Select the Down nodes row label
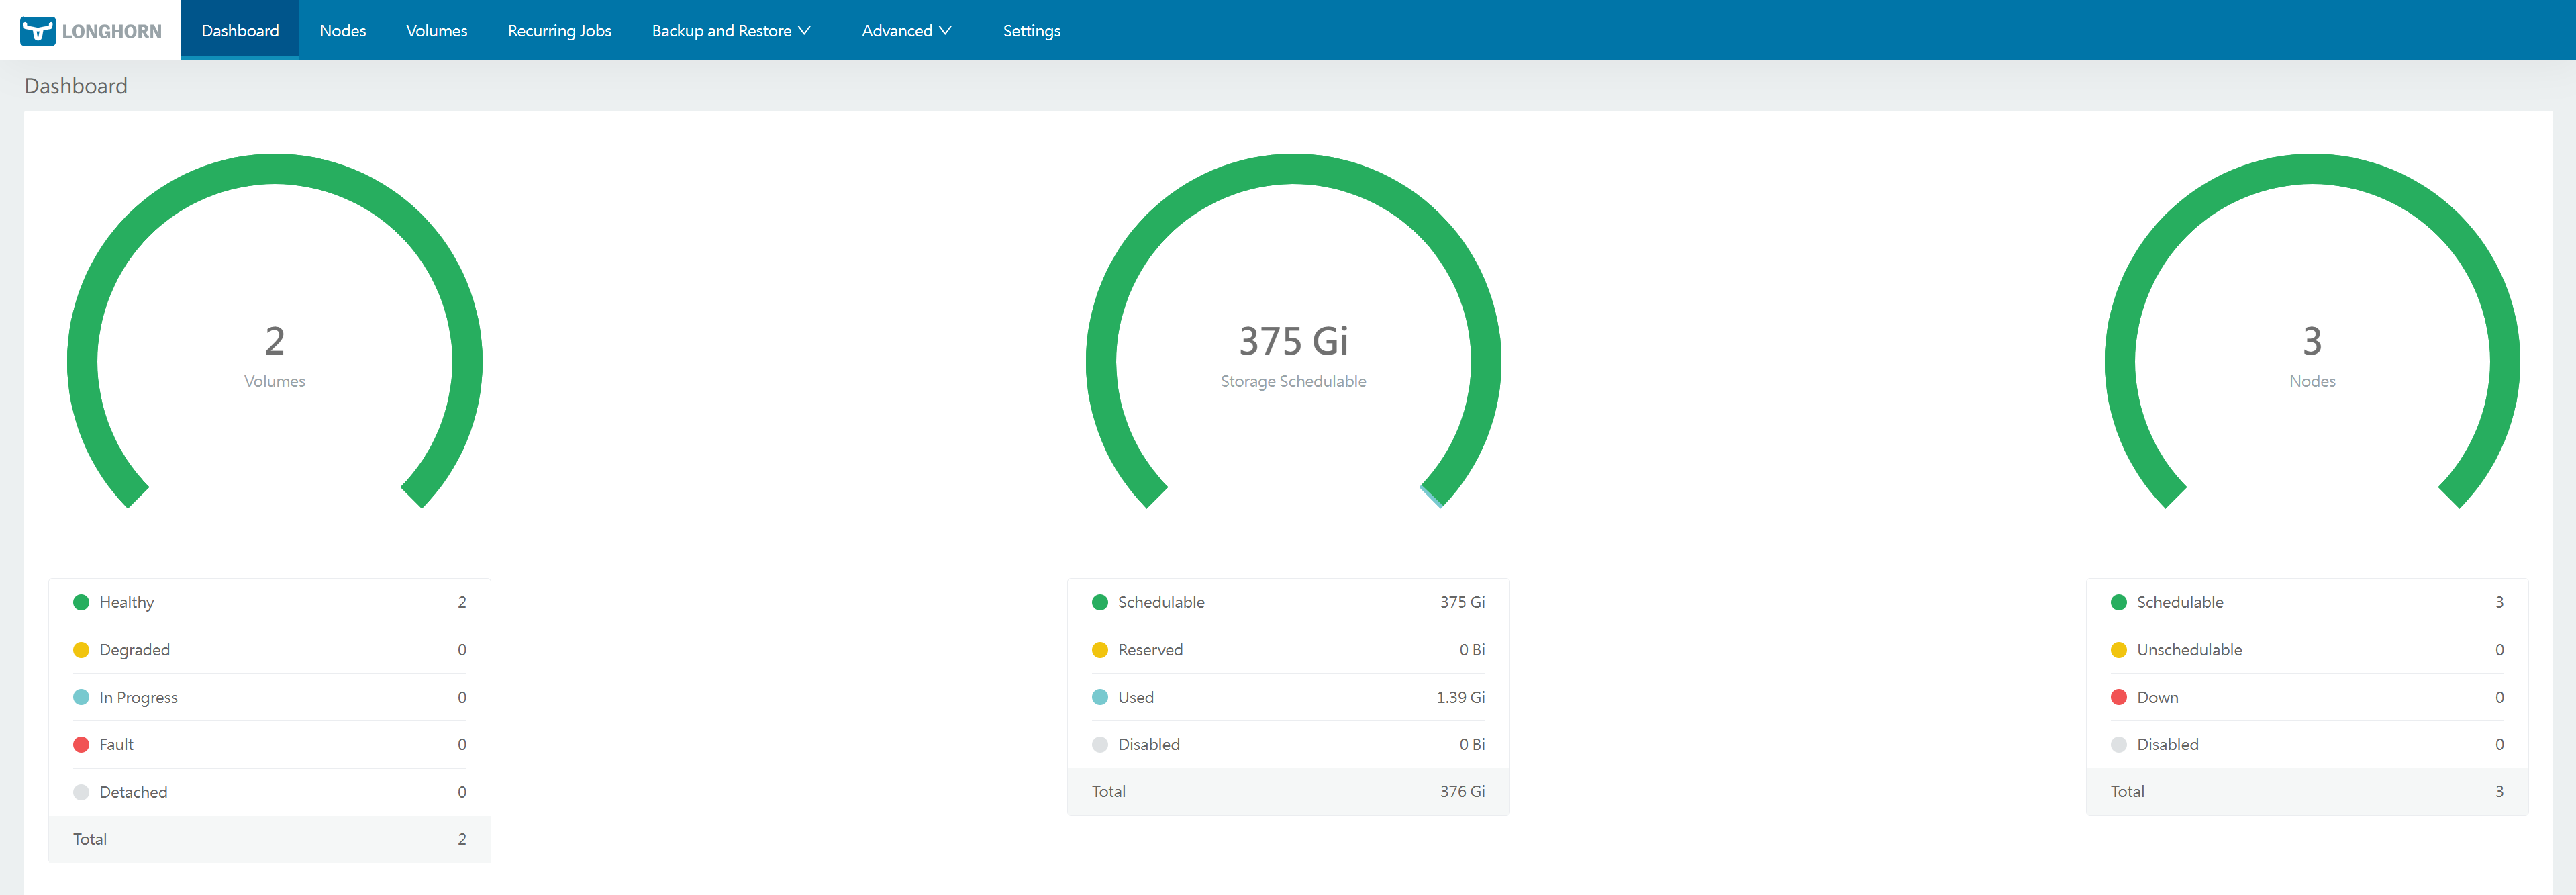Image resolution: width=2576 pixels, height=895 pixels. pos(2157,697)
